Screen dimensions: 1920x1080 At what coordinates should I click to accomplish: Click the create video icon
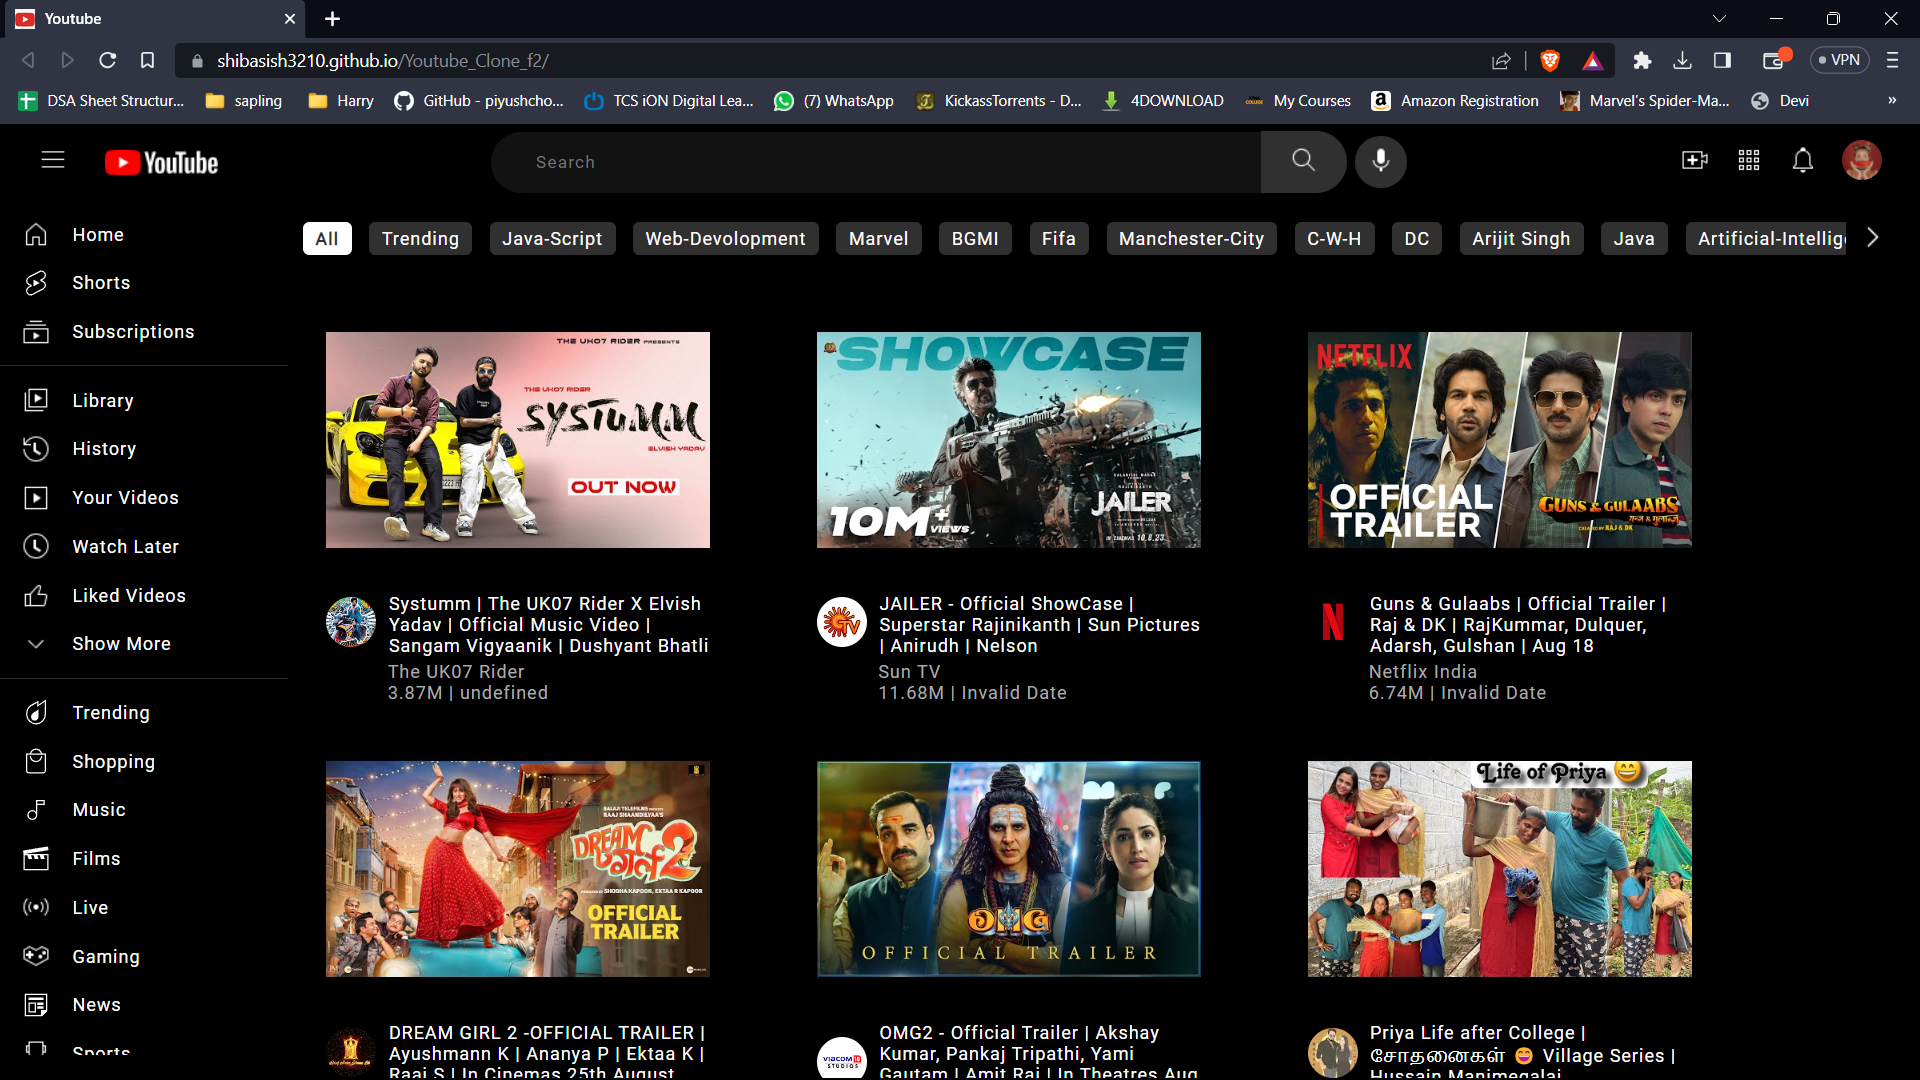pyautogui.click(x=1695, y=160)
